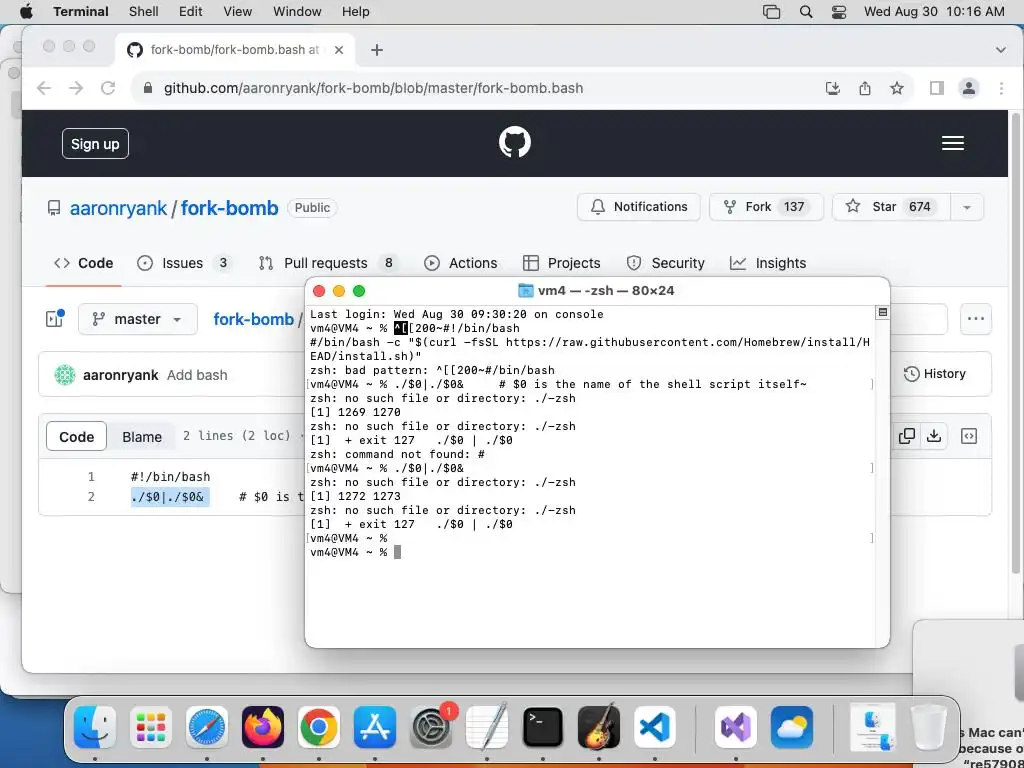Open TextEdit from the Dock

pyautogui.click(x=487, y=727)
